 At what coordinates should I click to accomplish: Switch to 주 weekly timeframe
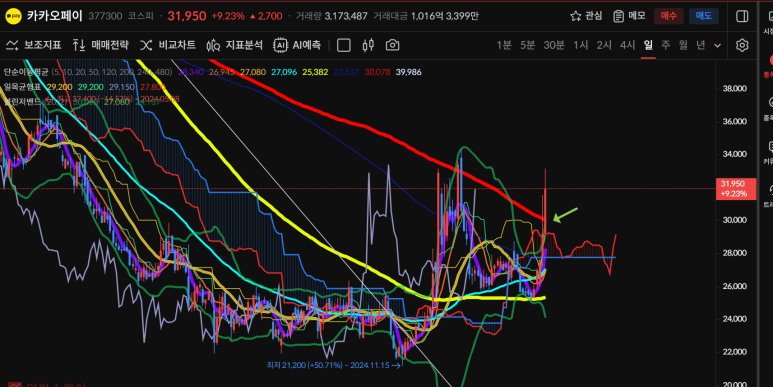[x=666, y=45]
